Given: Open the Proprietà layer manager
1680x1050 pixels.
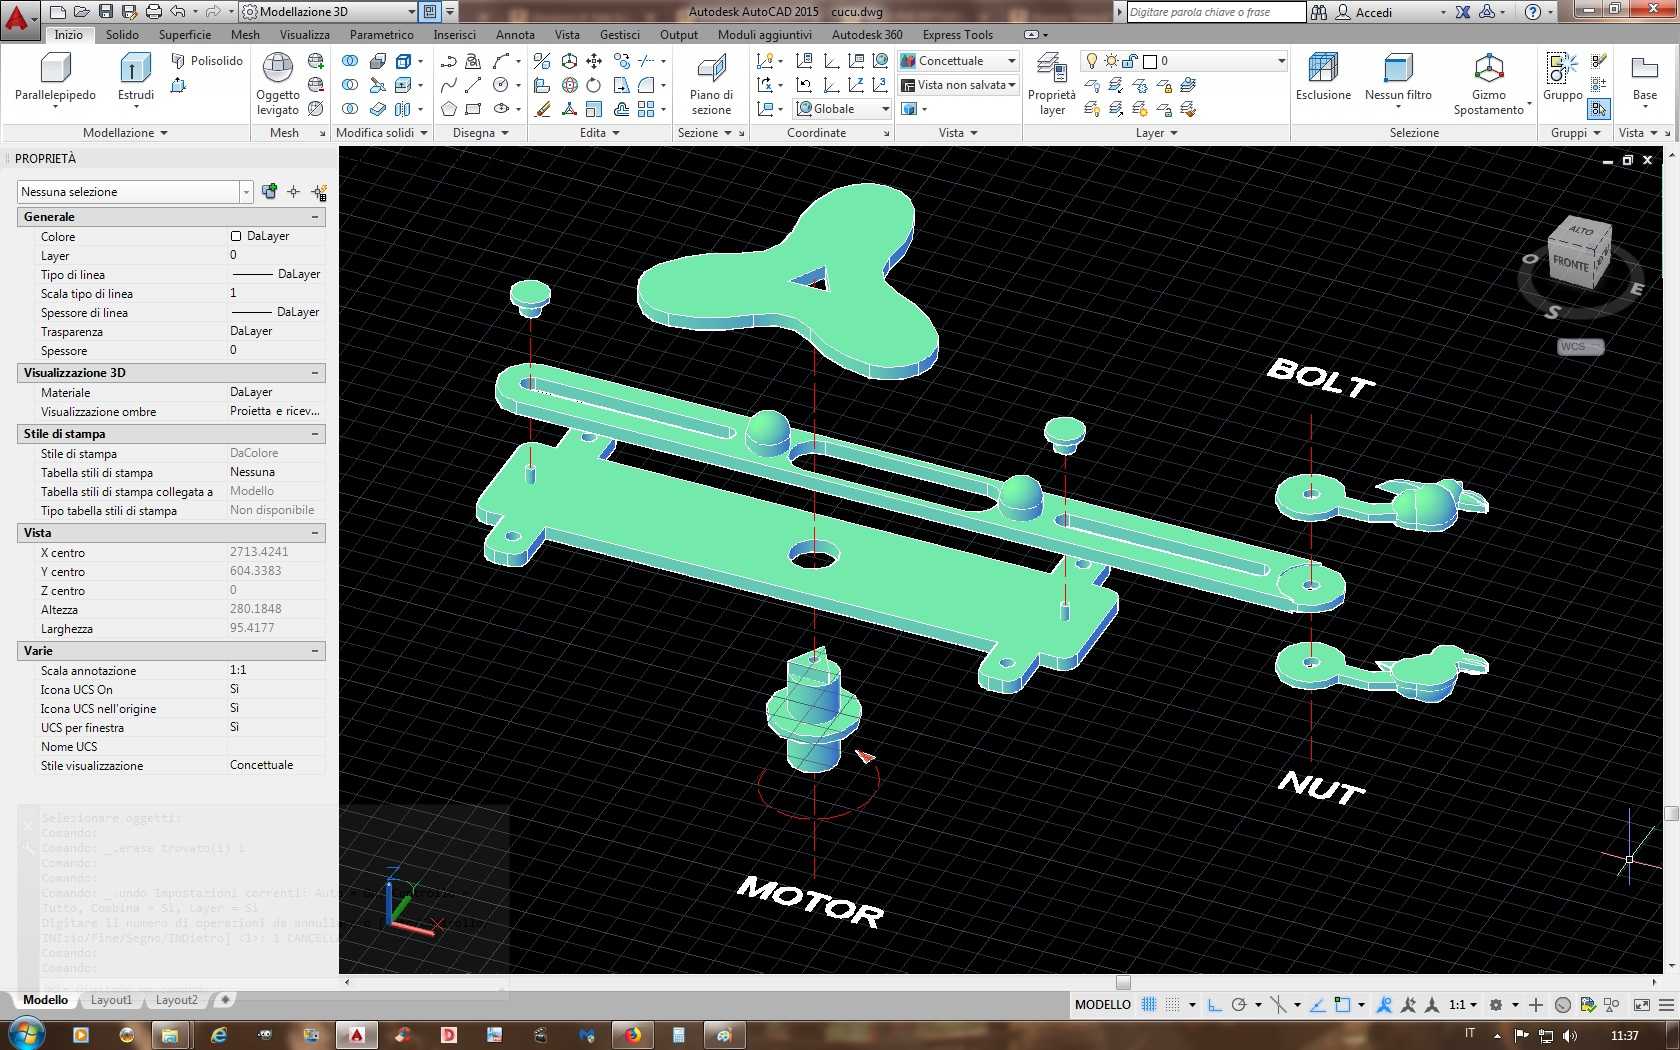Looking at the screenshot, I should pyautogui.click(x=1052, y=84).
